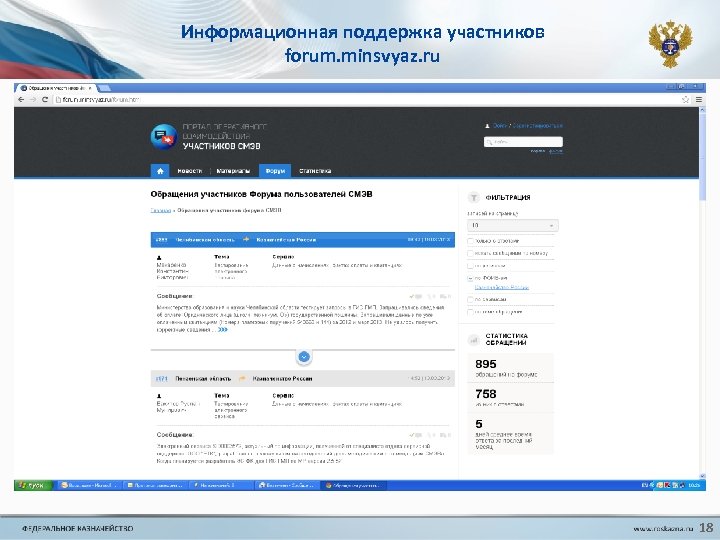
Task: Open appeal number #271 link
Action: coord(161,378)
